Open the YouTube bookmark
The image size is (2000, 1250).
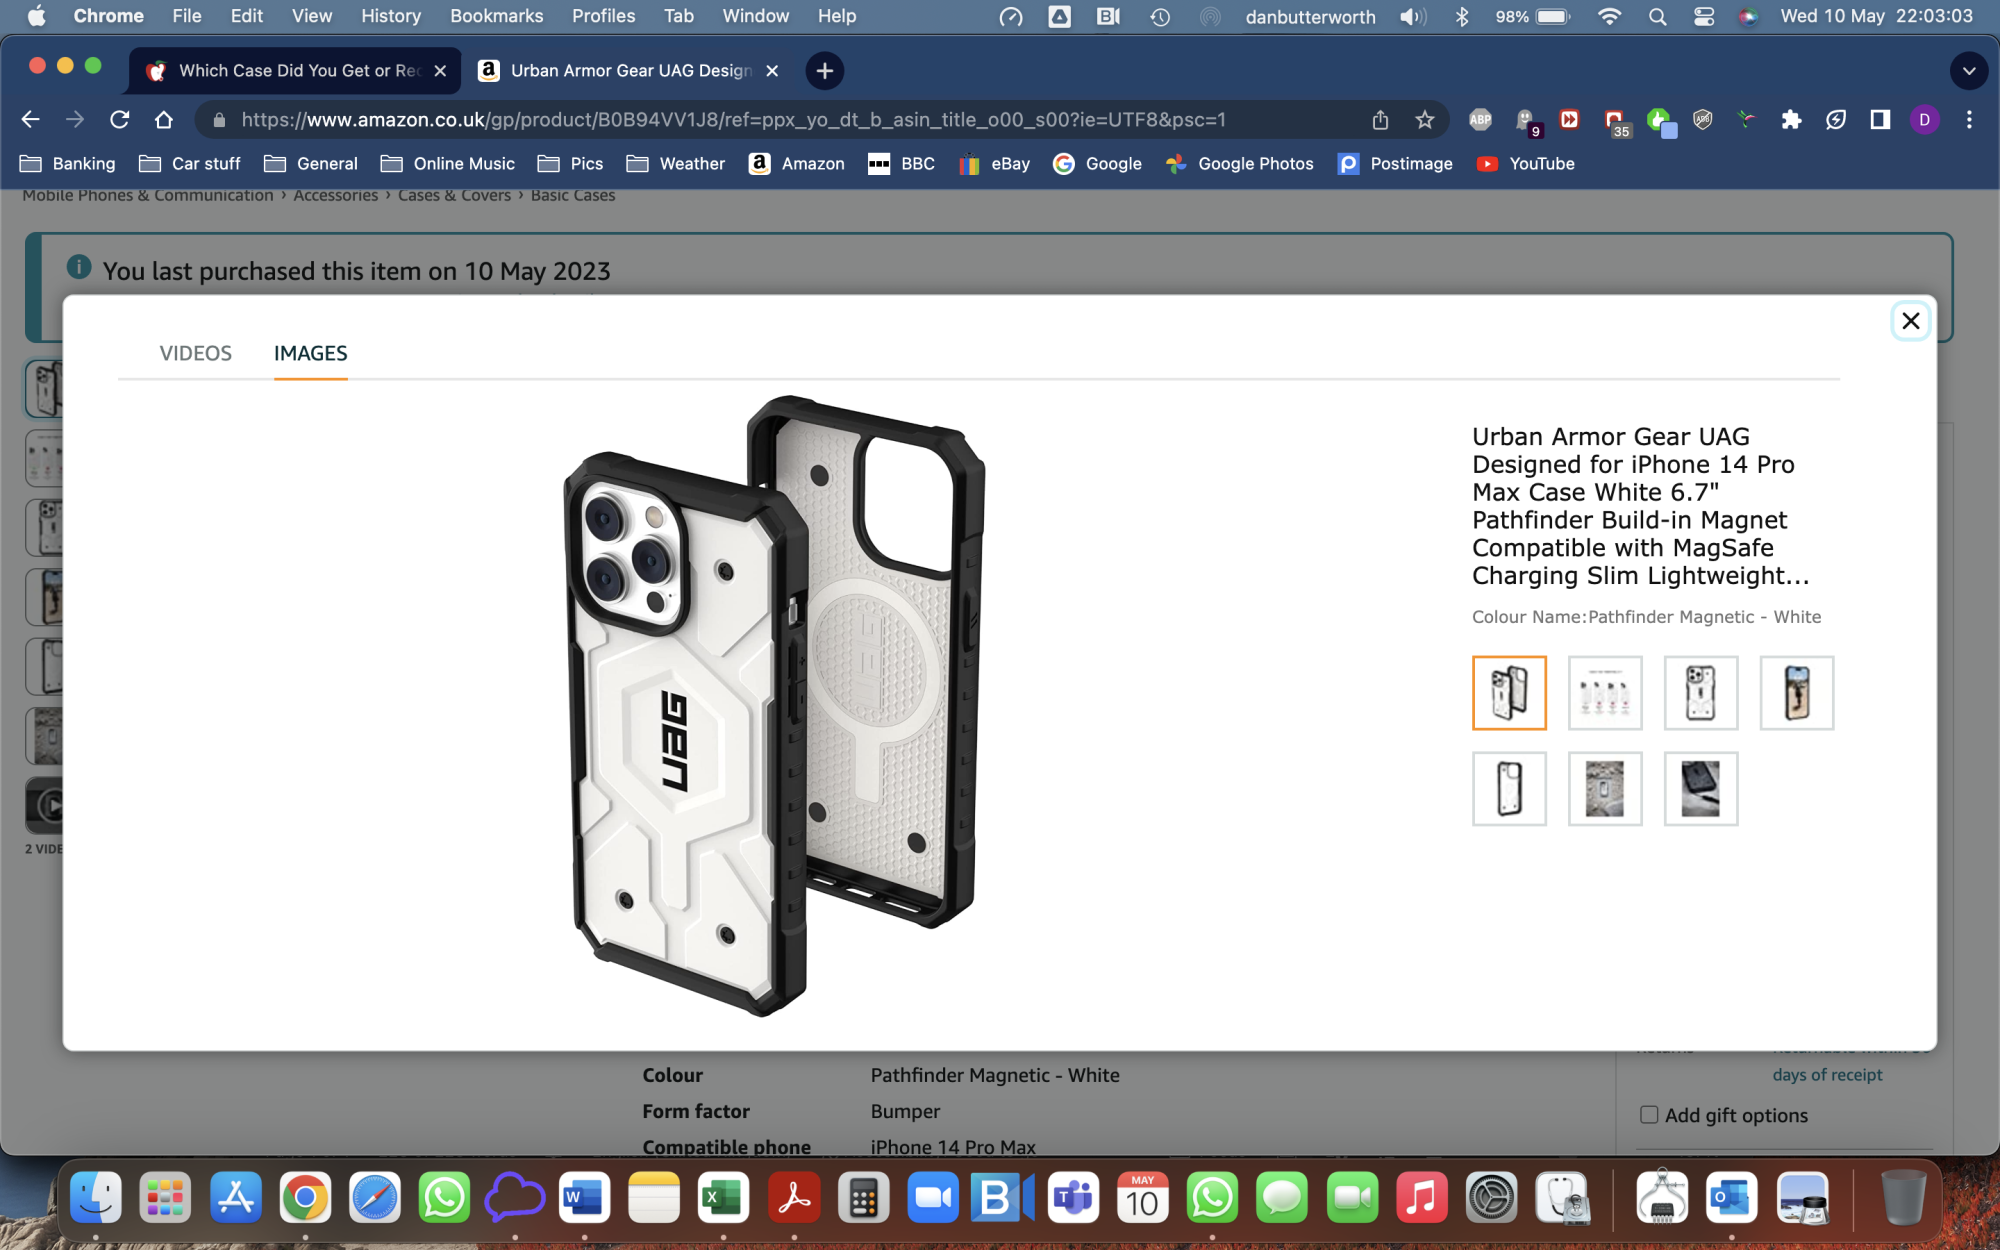pos(1526,164)
